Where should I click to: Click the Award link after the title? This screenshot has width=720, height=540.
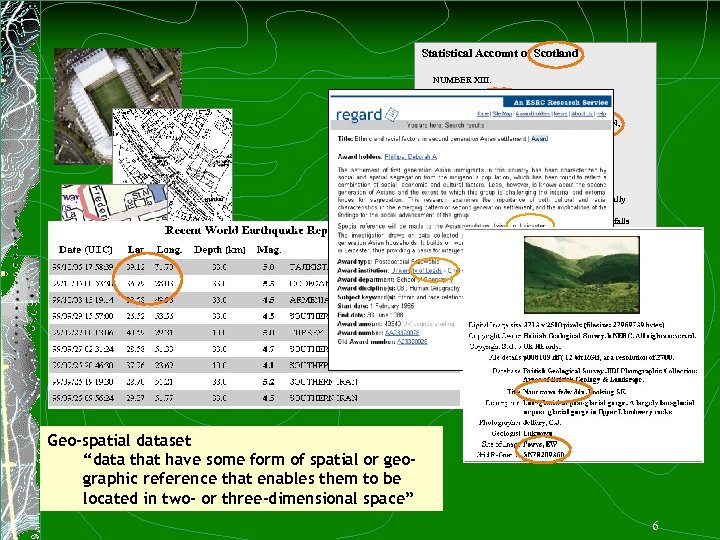click(540, 138)
